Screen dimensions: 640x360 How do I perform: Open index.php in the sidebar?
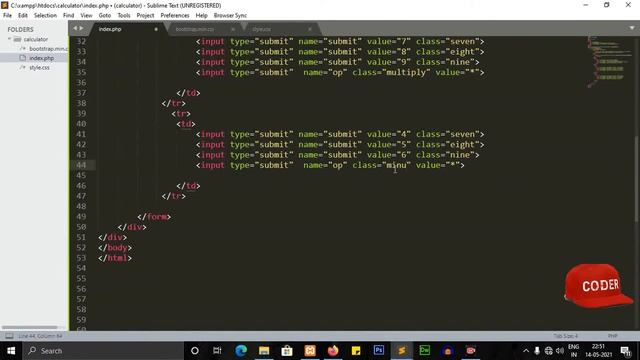tap(41, 58)
